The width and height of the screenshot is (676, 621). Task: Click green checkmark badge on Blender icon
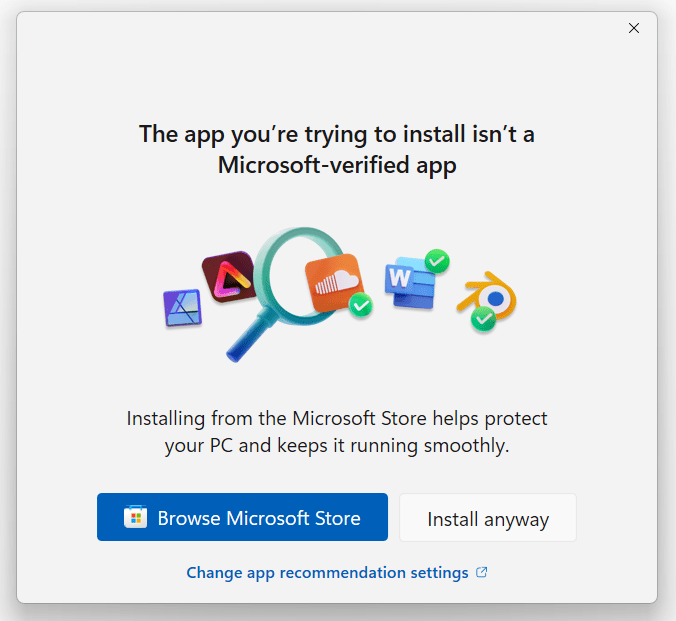[484, 318]
